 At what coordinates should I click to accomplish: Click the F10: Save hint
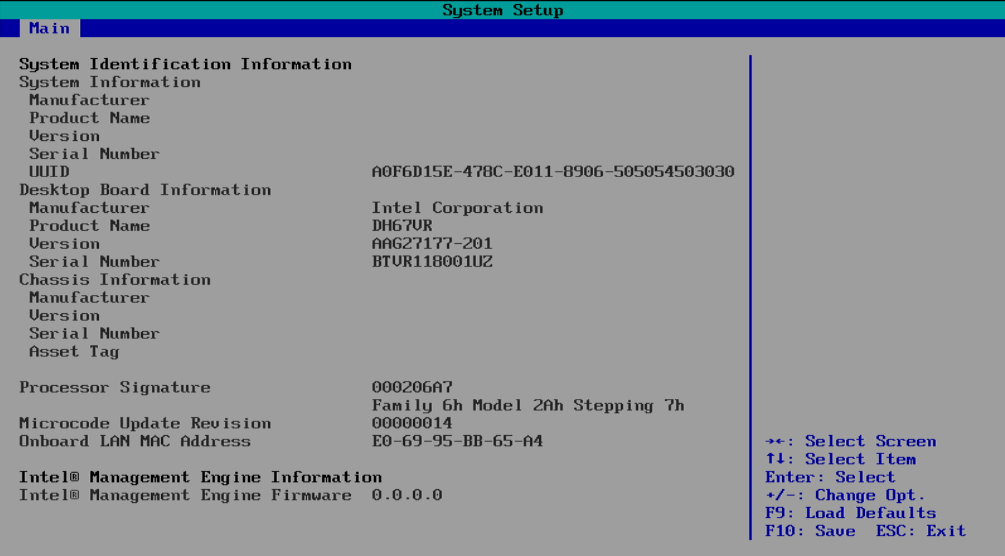pyautogui.click(x=810, y=531)
